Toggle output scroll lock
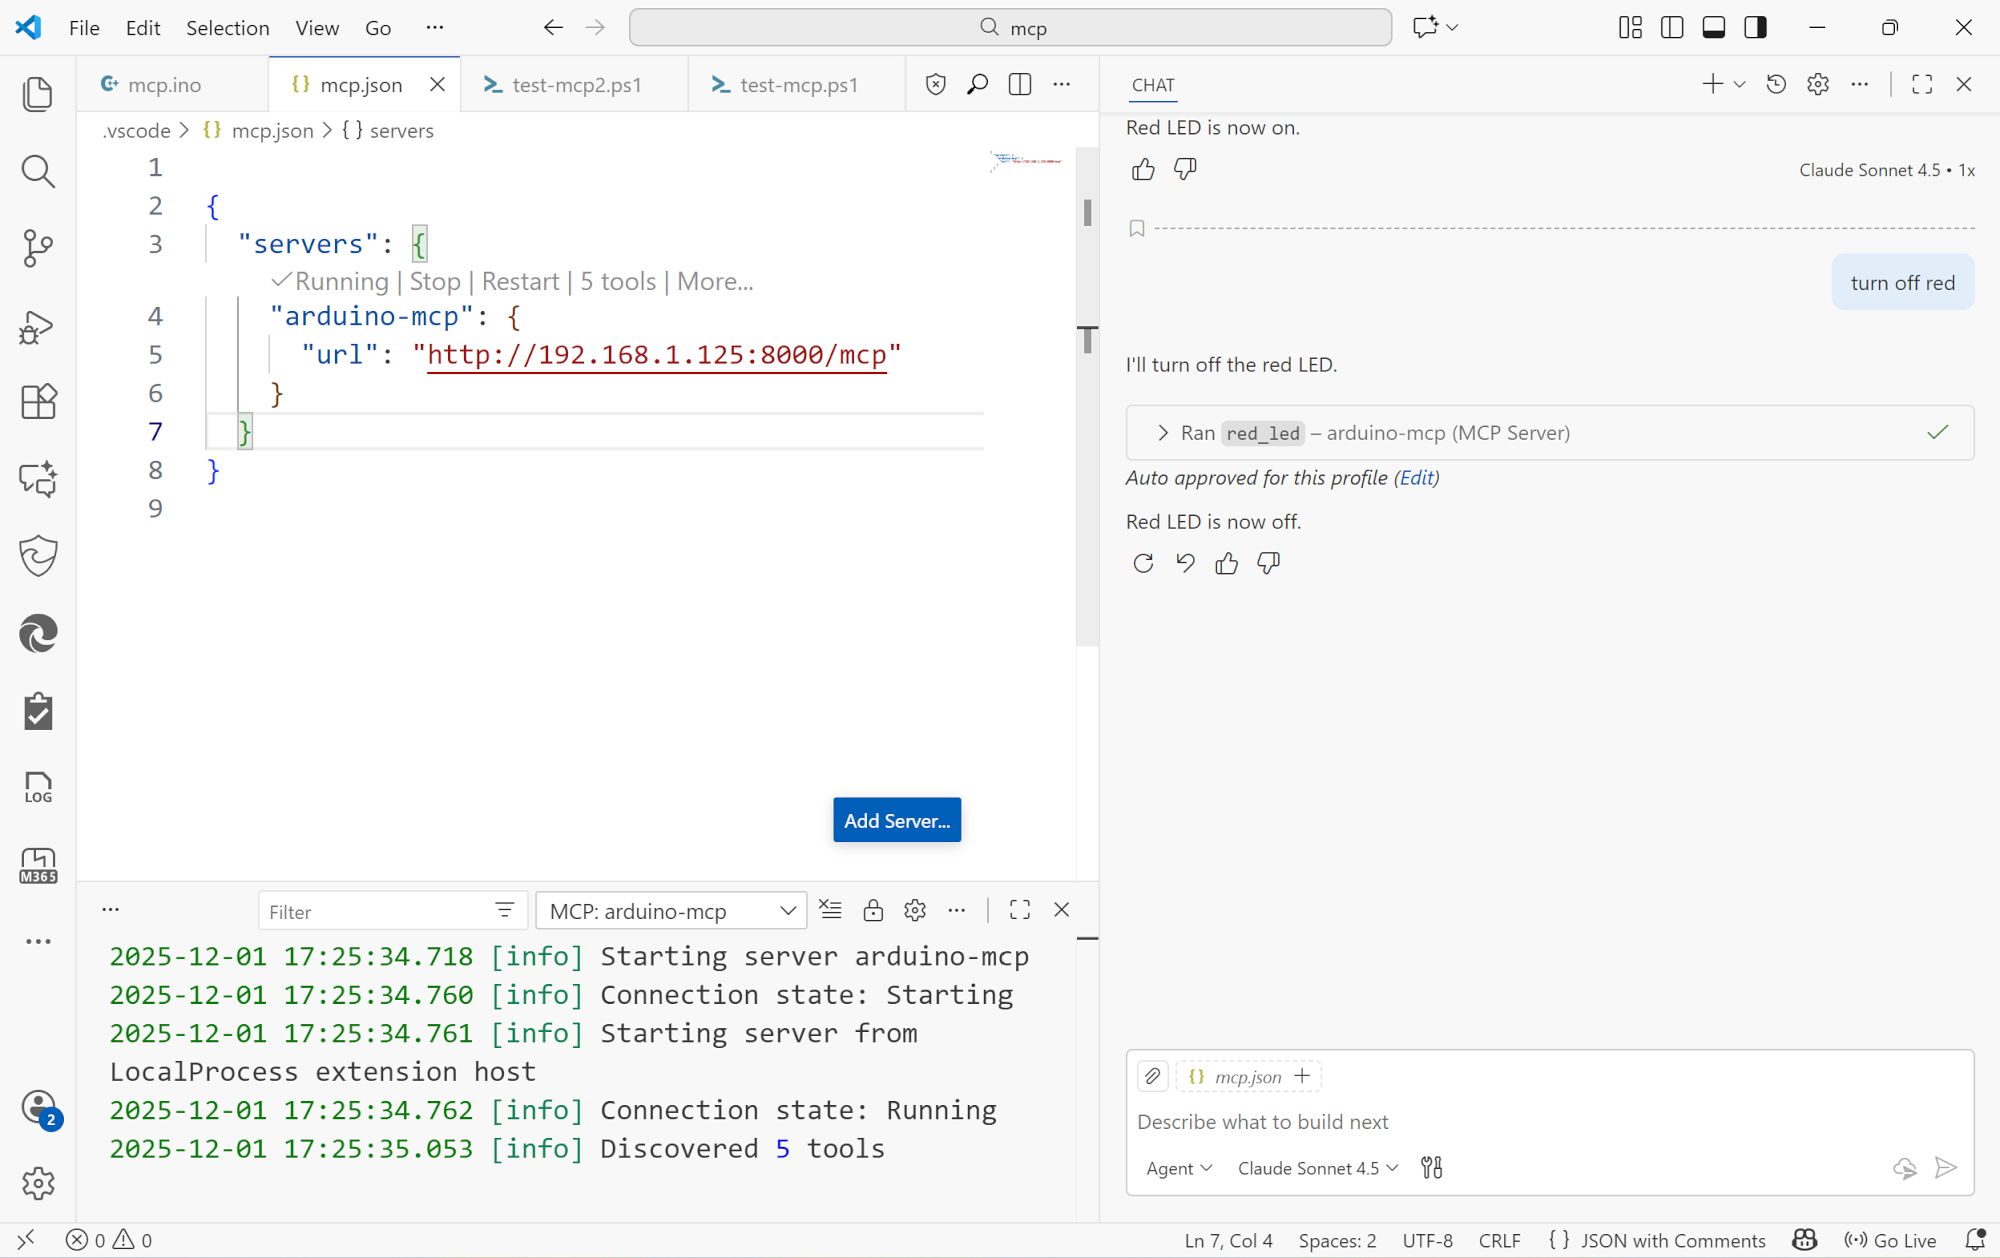The image size is (2000, 1258). coord(873,910)
